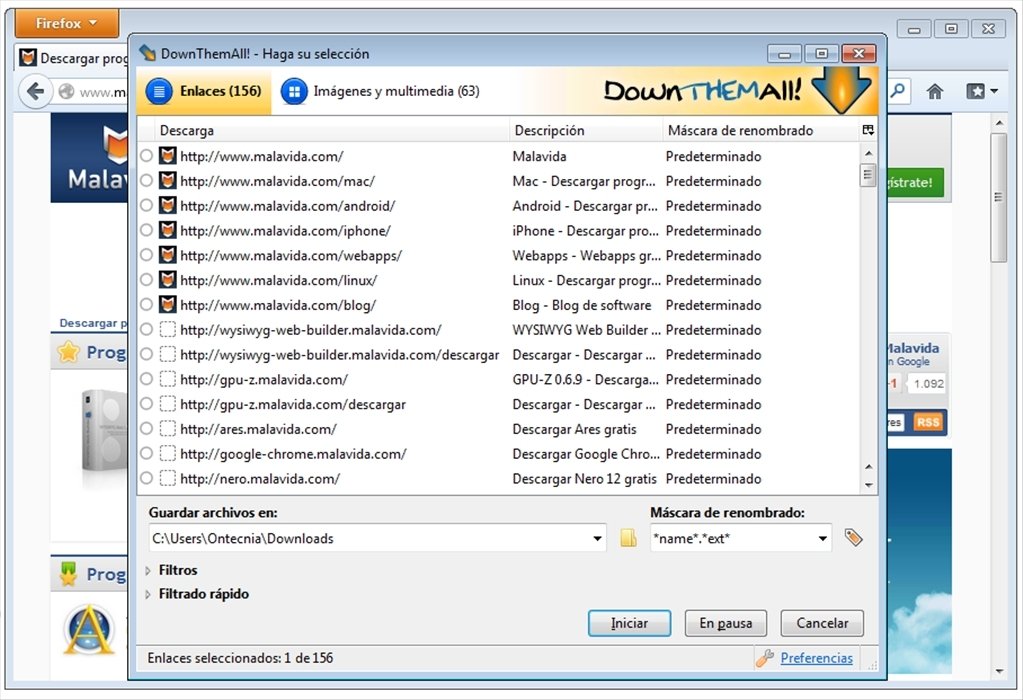Click blank page icon of google-chrome.malavida.com row
The height and width of the screenshot is (700, 1023).
[168, 453]
